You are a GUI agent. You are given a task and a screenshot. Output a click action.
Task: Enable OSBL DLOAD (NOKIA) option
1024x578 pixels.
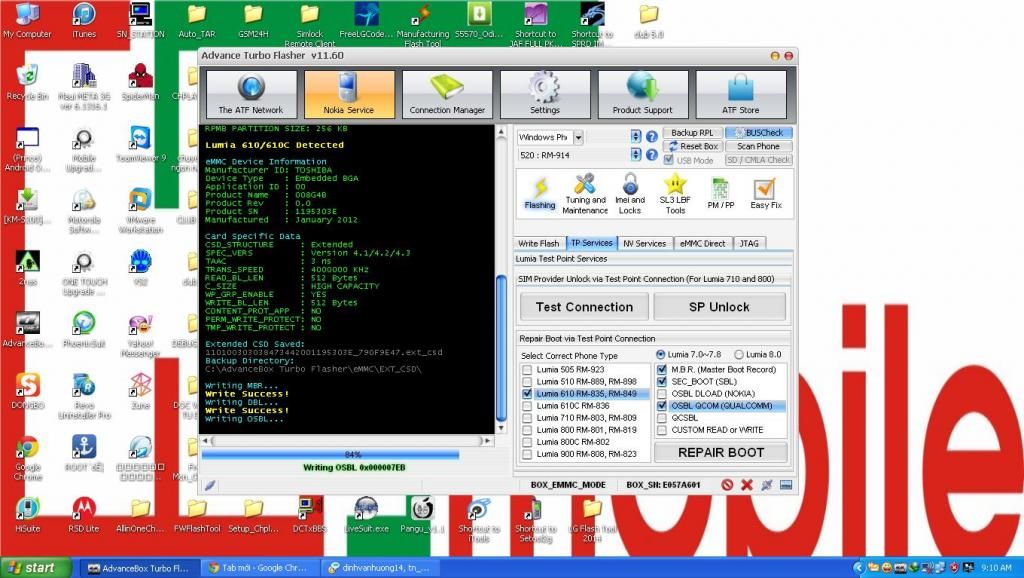662,394
